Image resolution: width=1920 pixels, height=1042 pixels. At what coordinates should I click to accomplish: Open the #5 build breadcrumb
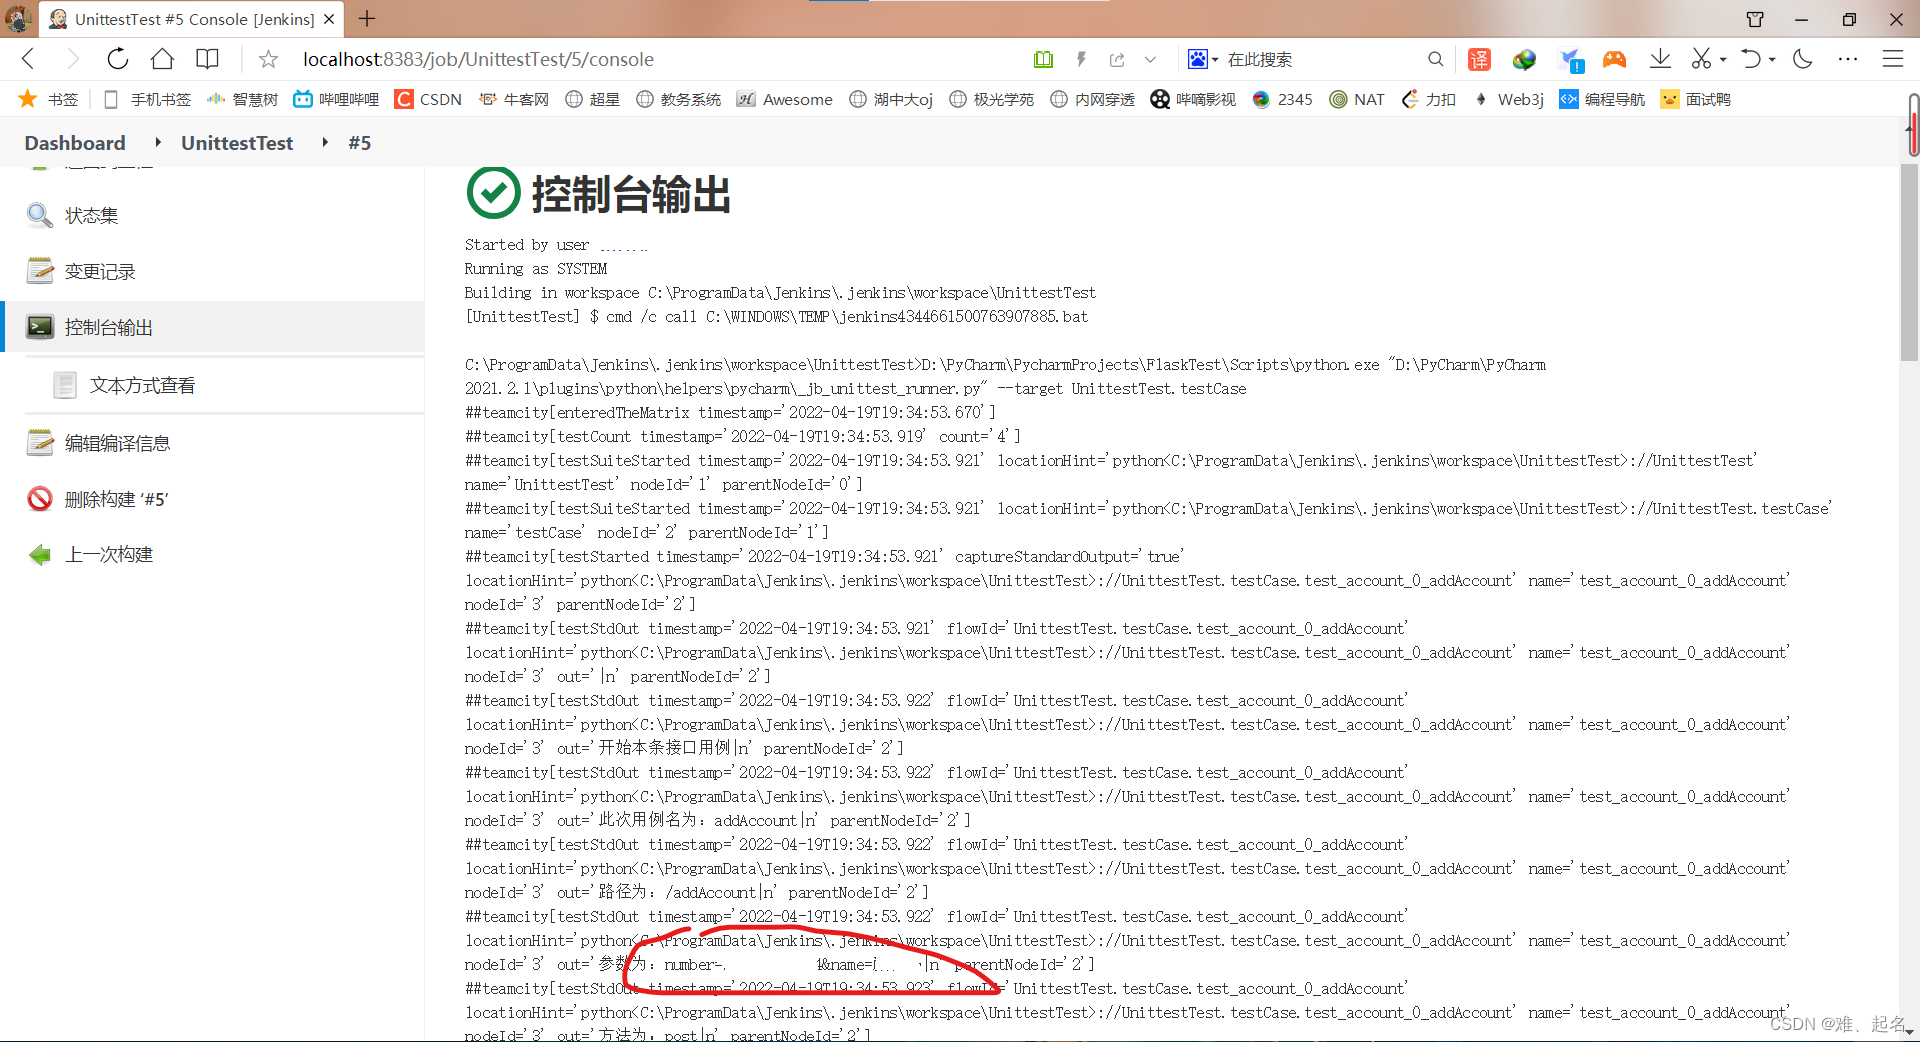(x=360, y=143)
